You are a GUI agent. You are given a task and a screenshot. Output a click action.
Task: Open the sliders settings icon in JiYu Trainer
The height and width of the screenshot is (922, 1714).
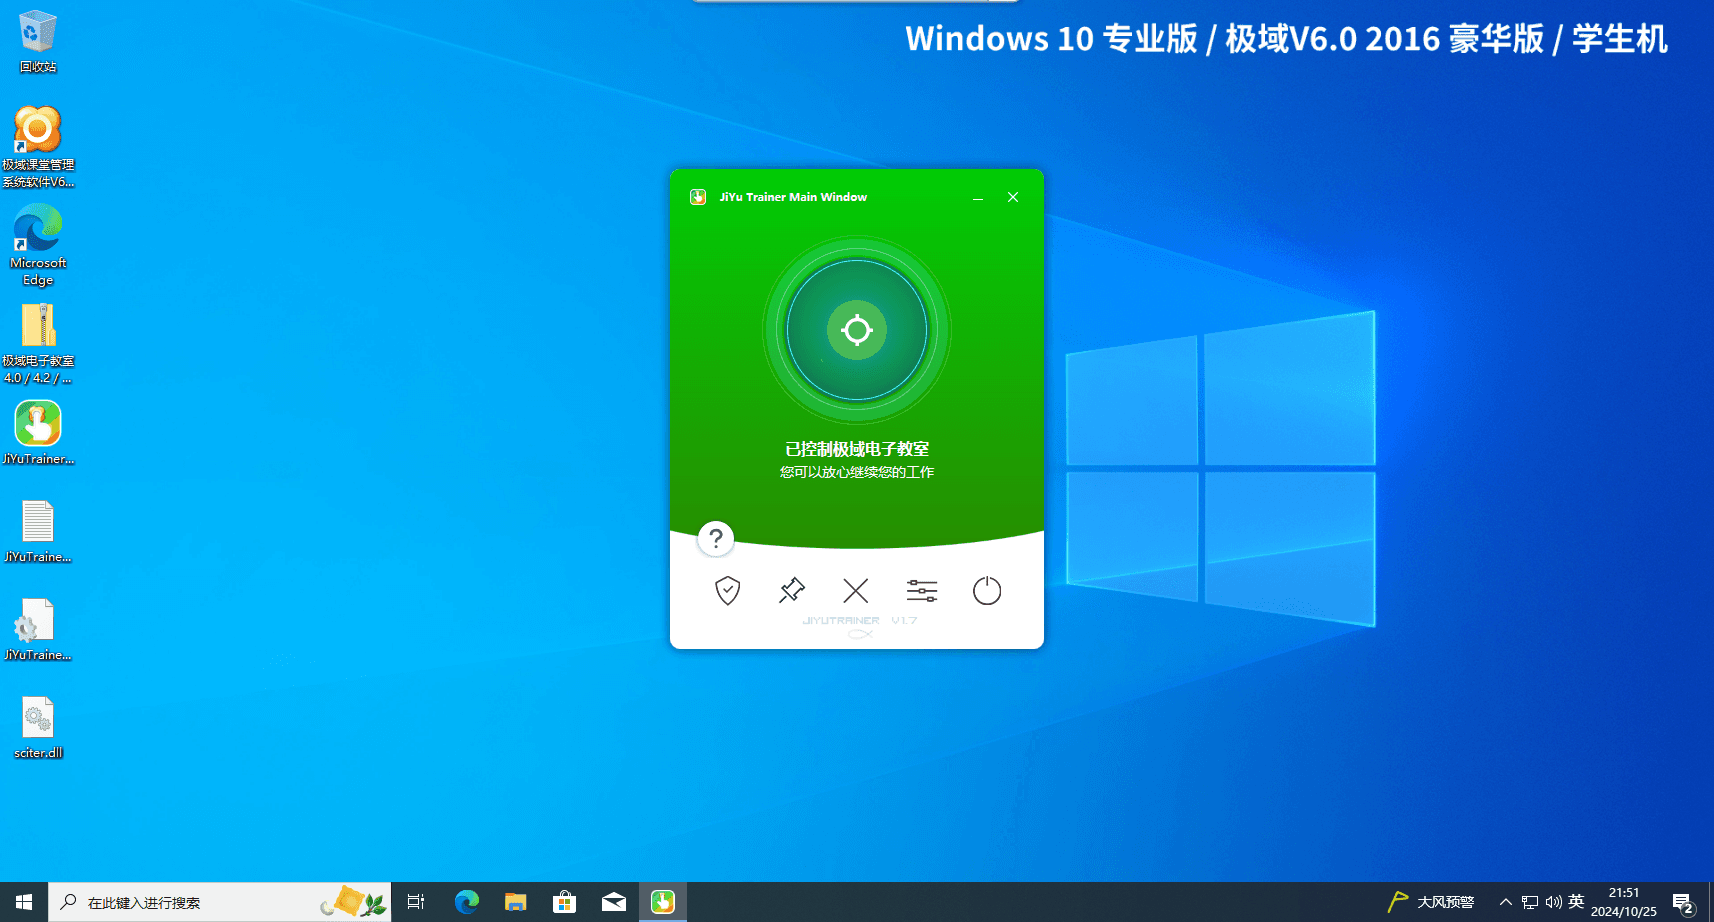coord(922,591)
